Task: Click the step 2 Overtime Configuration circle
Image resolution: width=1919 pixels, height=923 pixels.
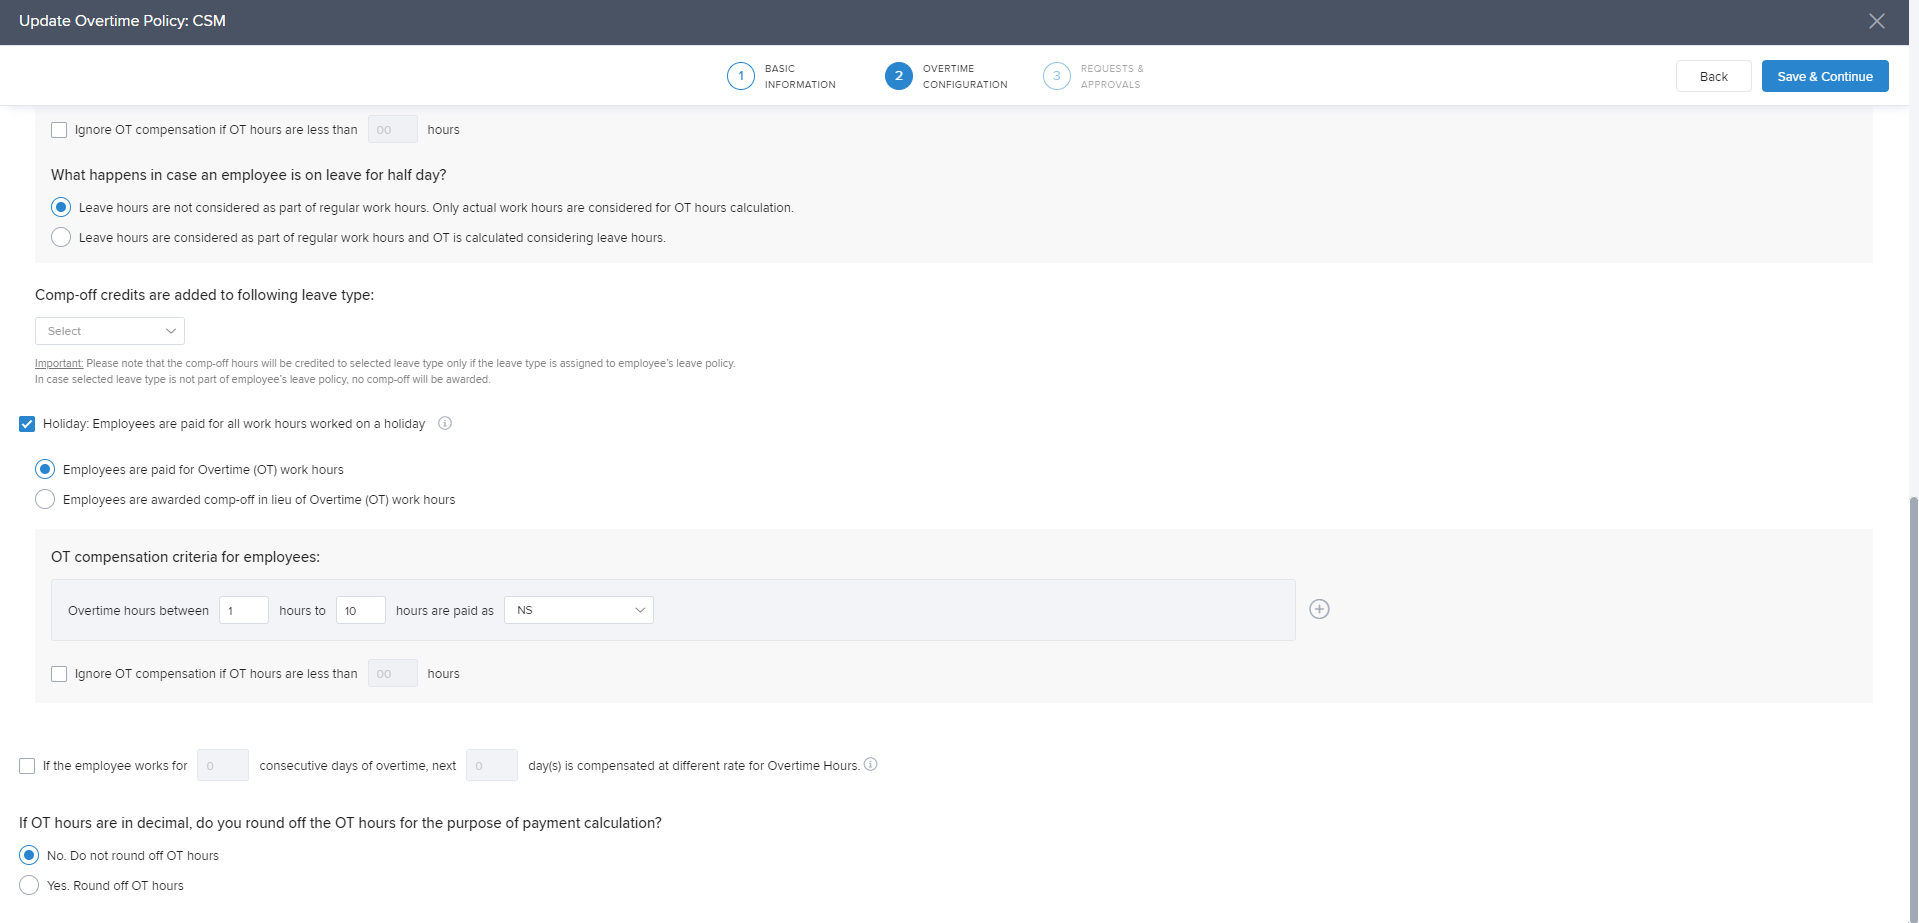Action: coord(898,76)
